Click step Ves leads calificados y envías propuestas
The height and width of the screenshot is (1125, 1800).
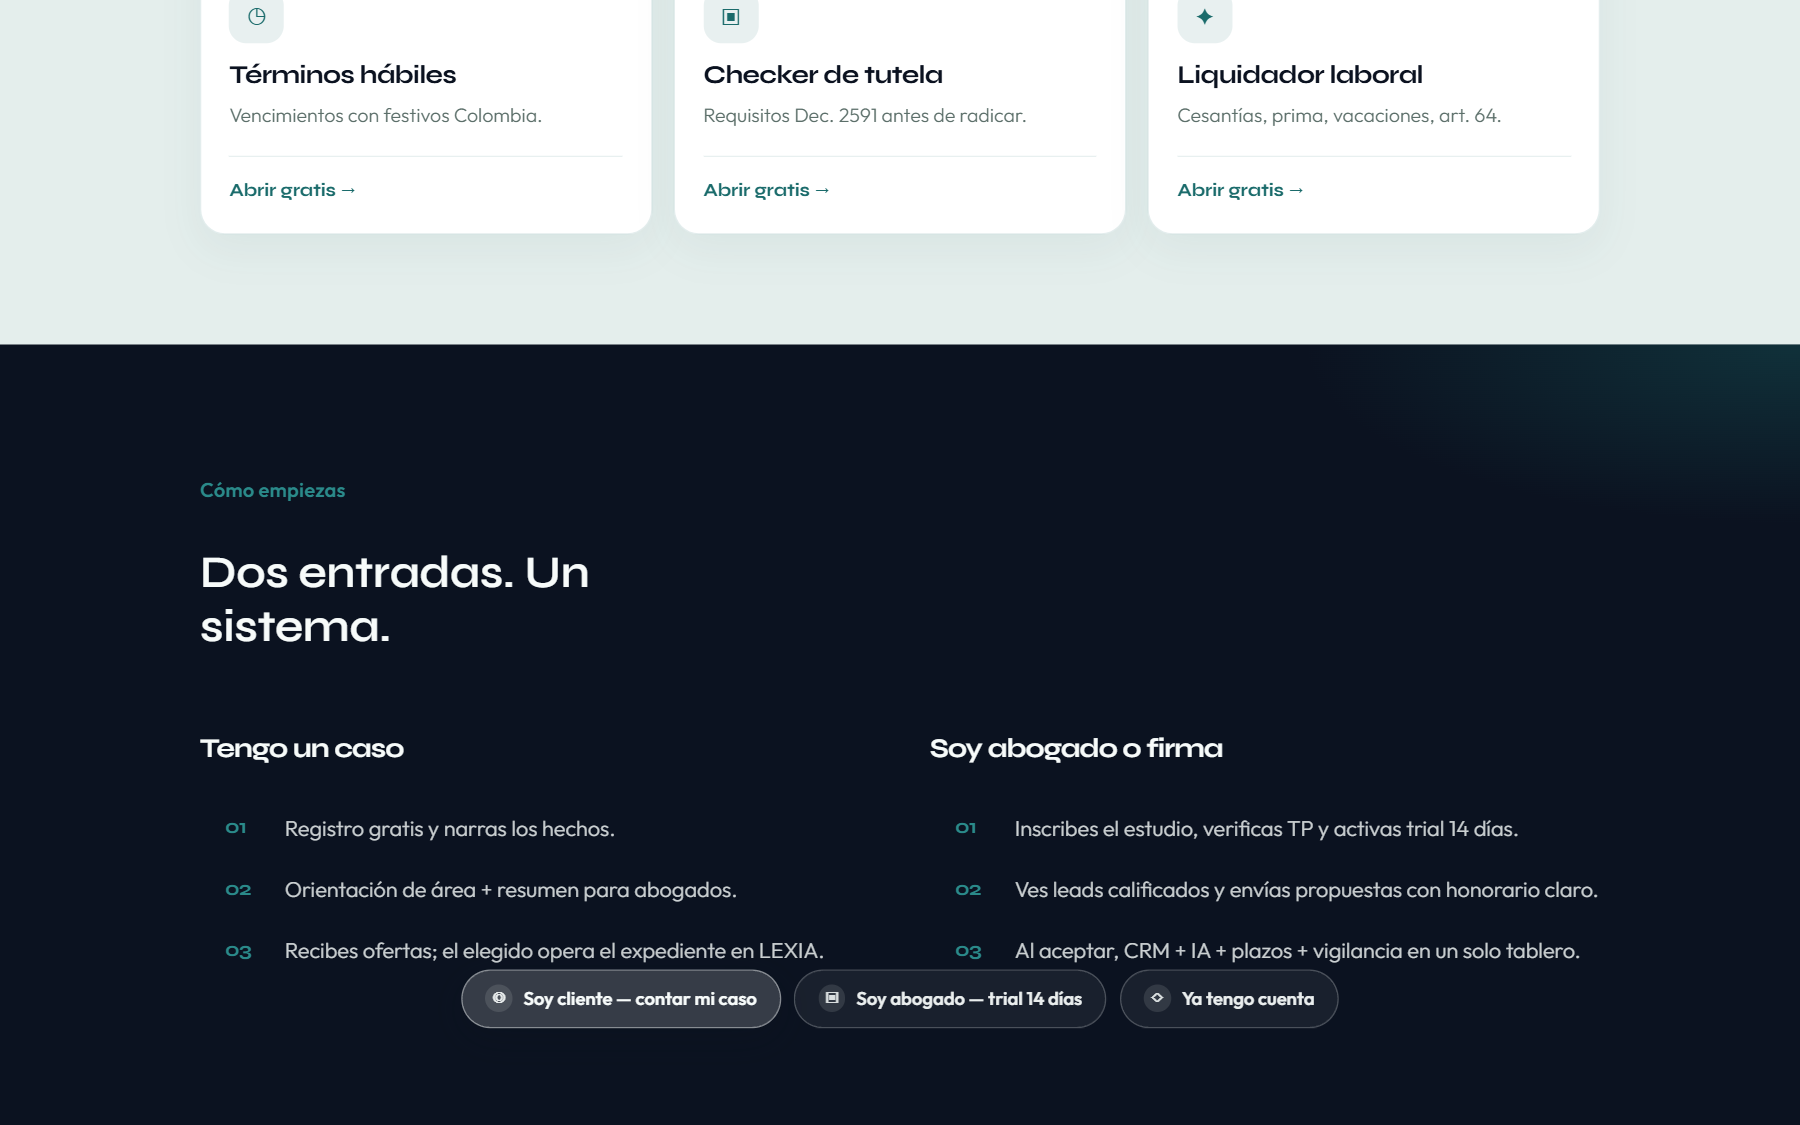point(1306,890)
